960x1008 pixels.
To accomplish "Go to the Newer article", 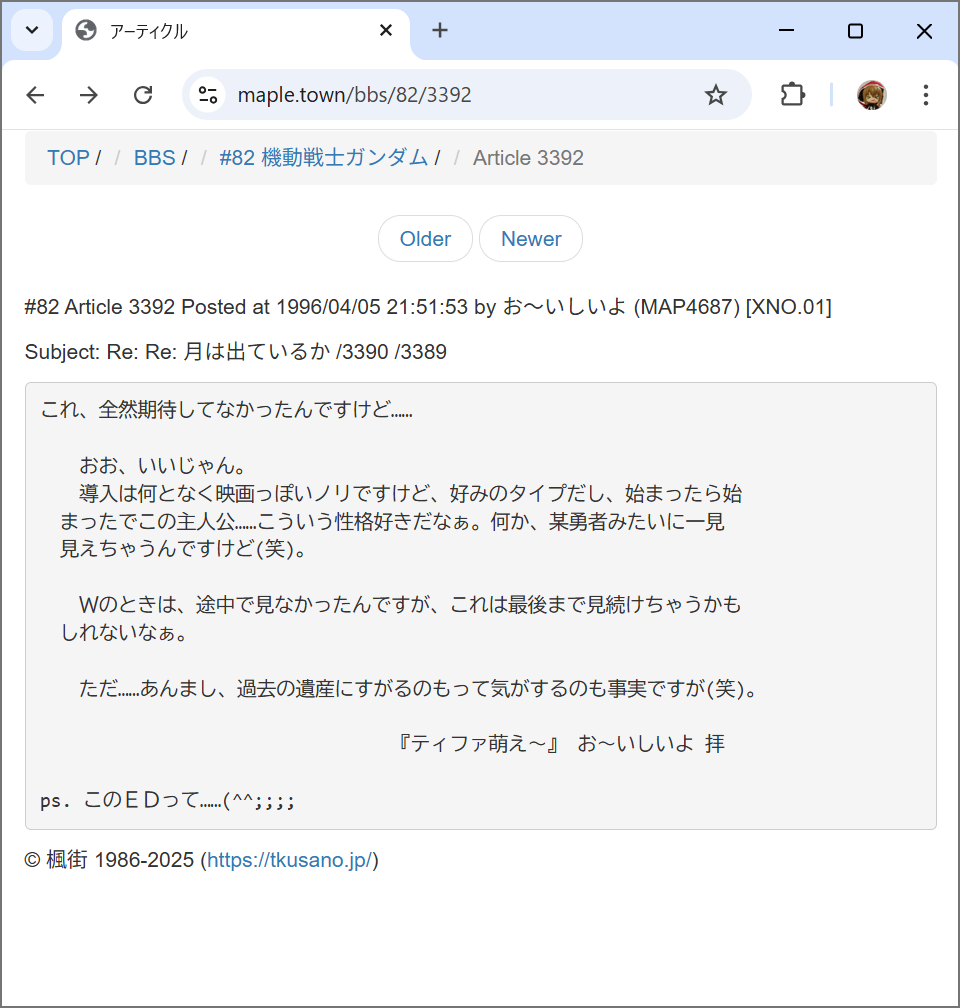I will (x=531, y=239).
